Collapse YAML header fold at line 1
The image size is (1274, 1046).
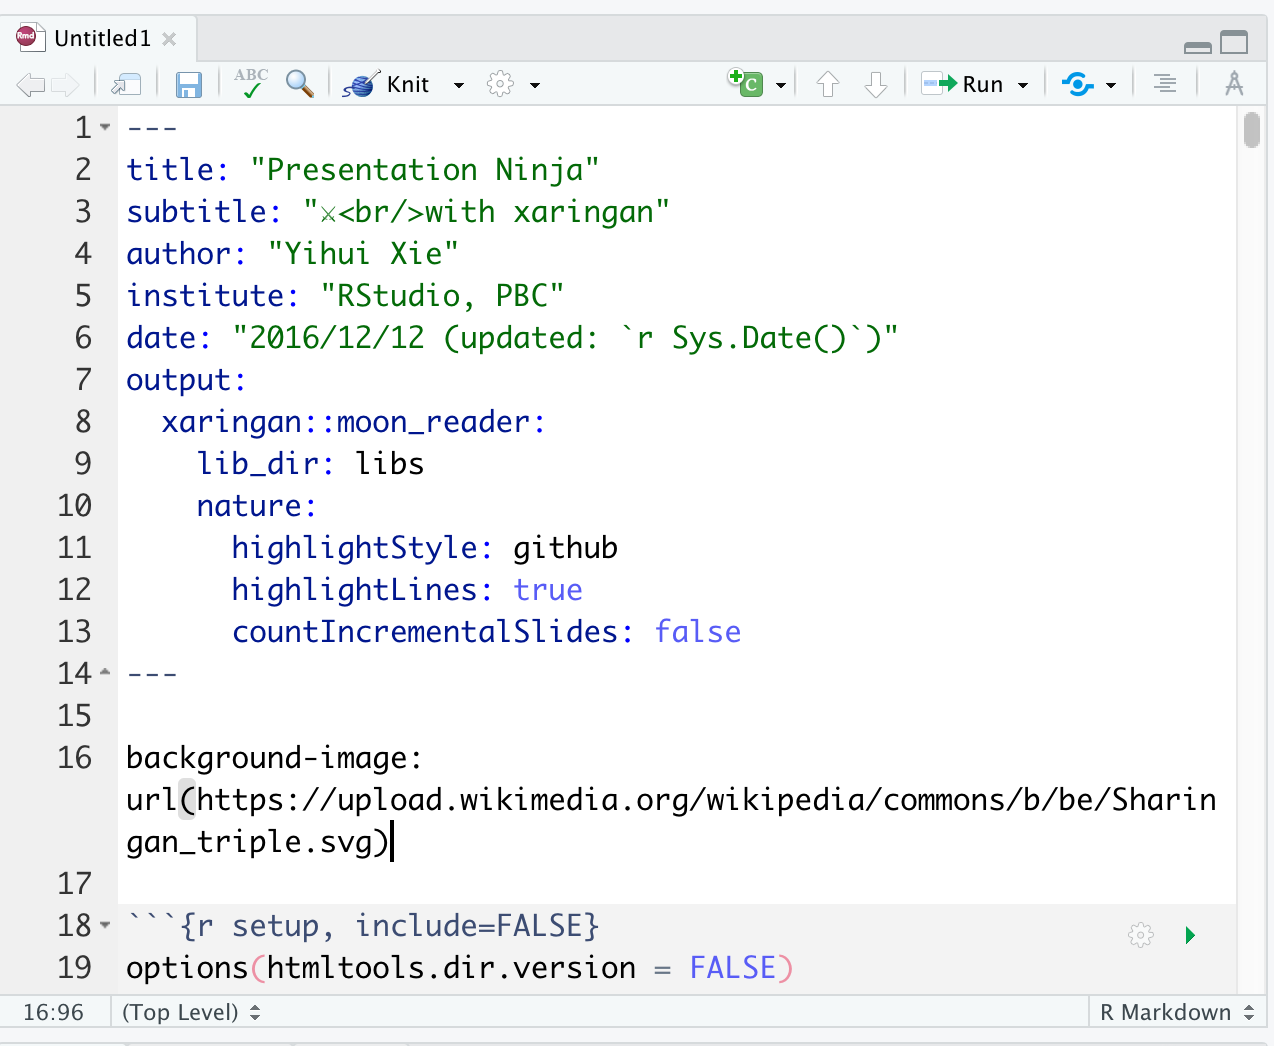[105, 128]
